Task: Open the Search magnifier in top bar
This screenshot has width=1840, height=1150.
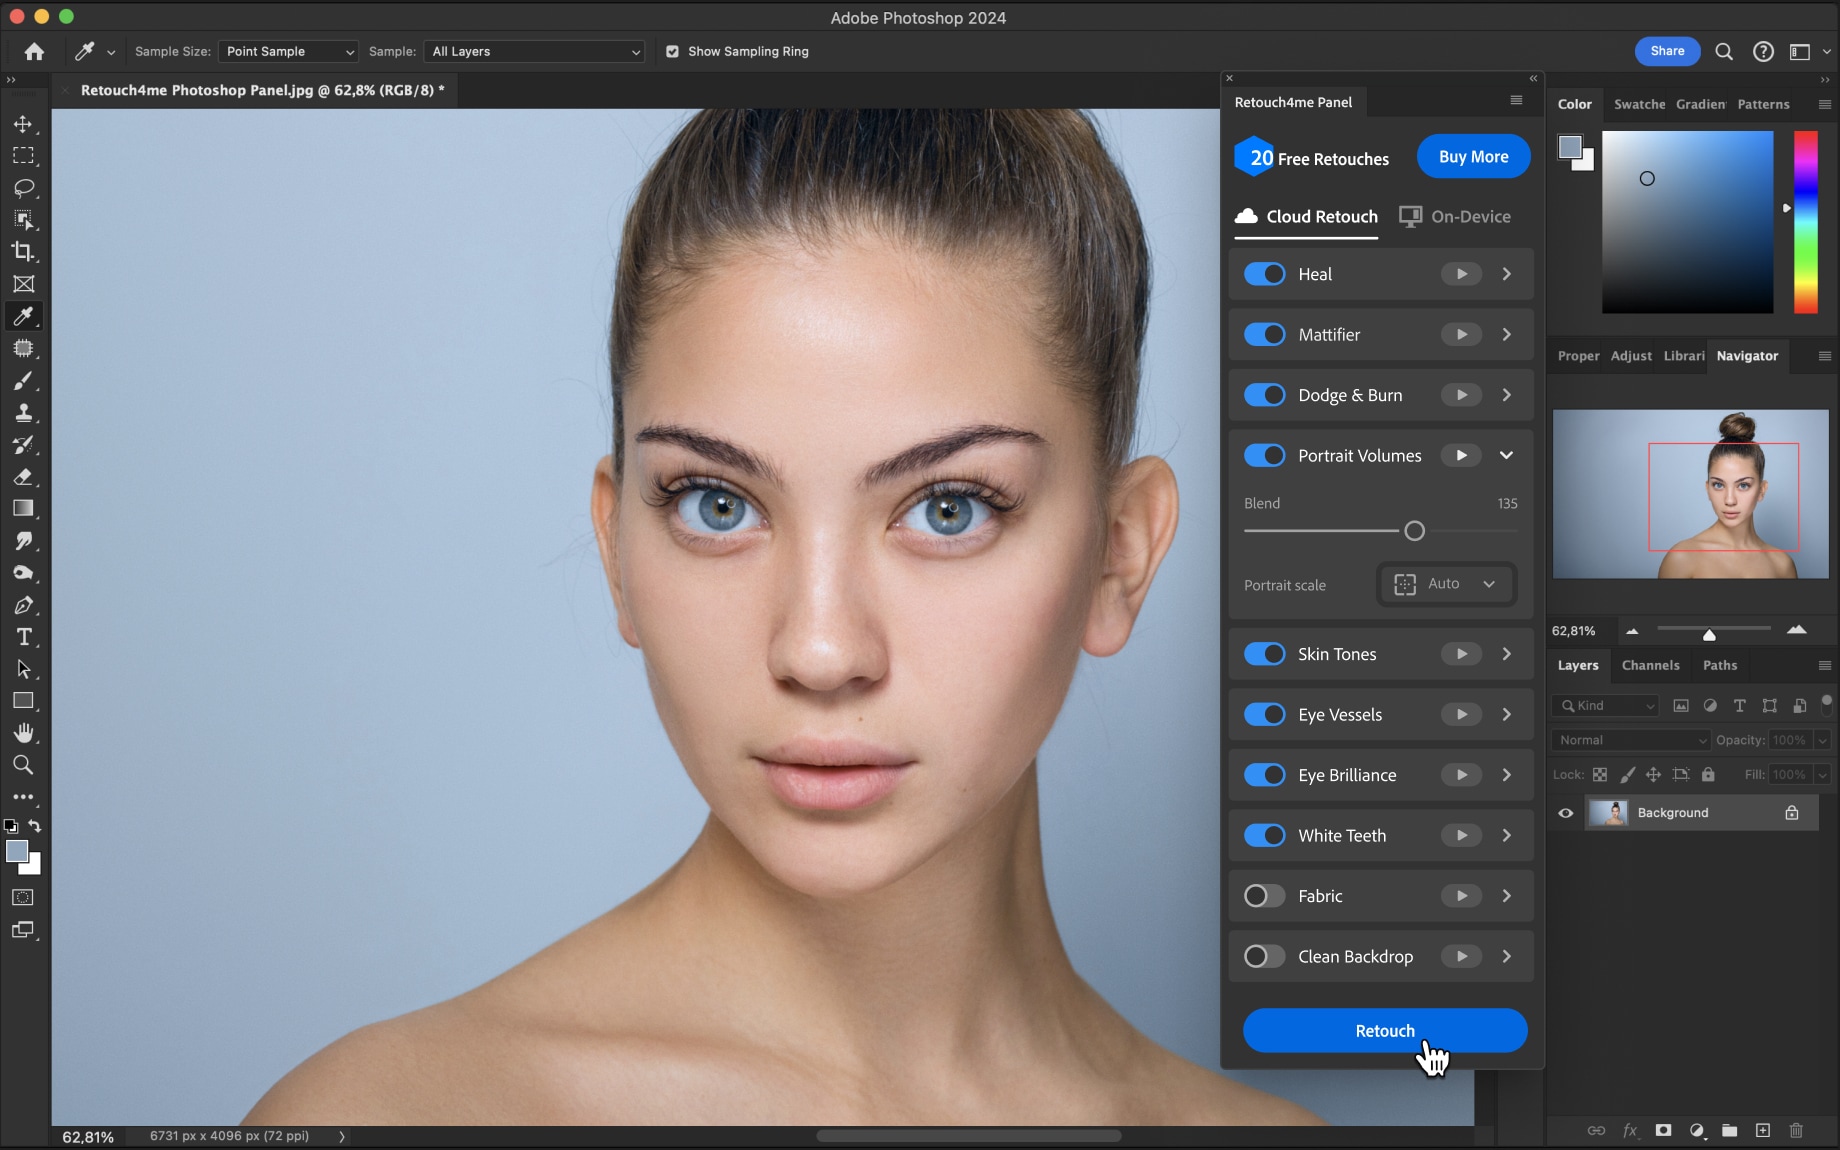Action: (x=1724, y=51)
